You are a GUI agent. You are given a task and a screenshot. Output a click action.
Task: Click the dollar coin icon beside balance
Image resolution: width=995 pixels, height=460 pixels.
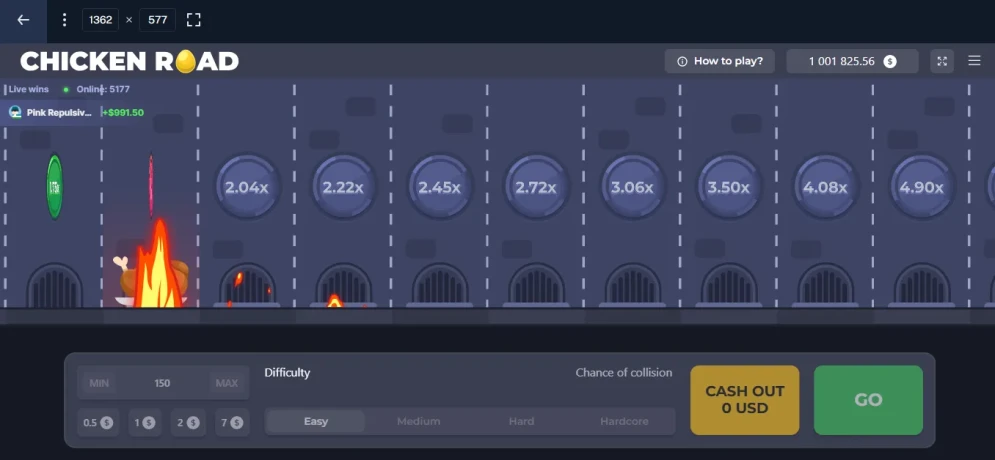point(890,62)
